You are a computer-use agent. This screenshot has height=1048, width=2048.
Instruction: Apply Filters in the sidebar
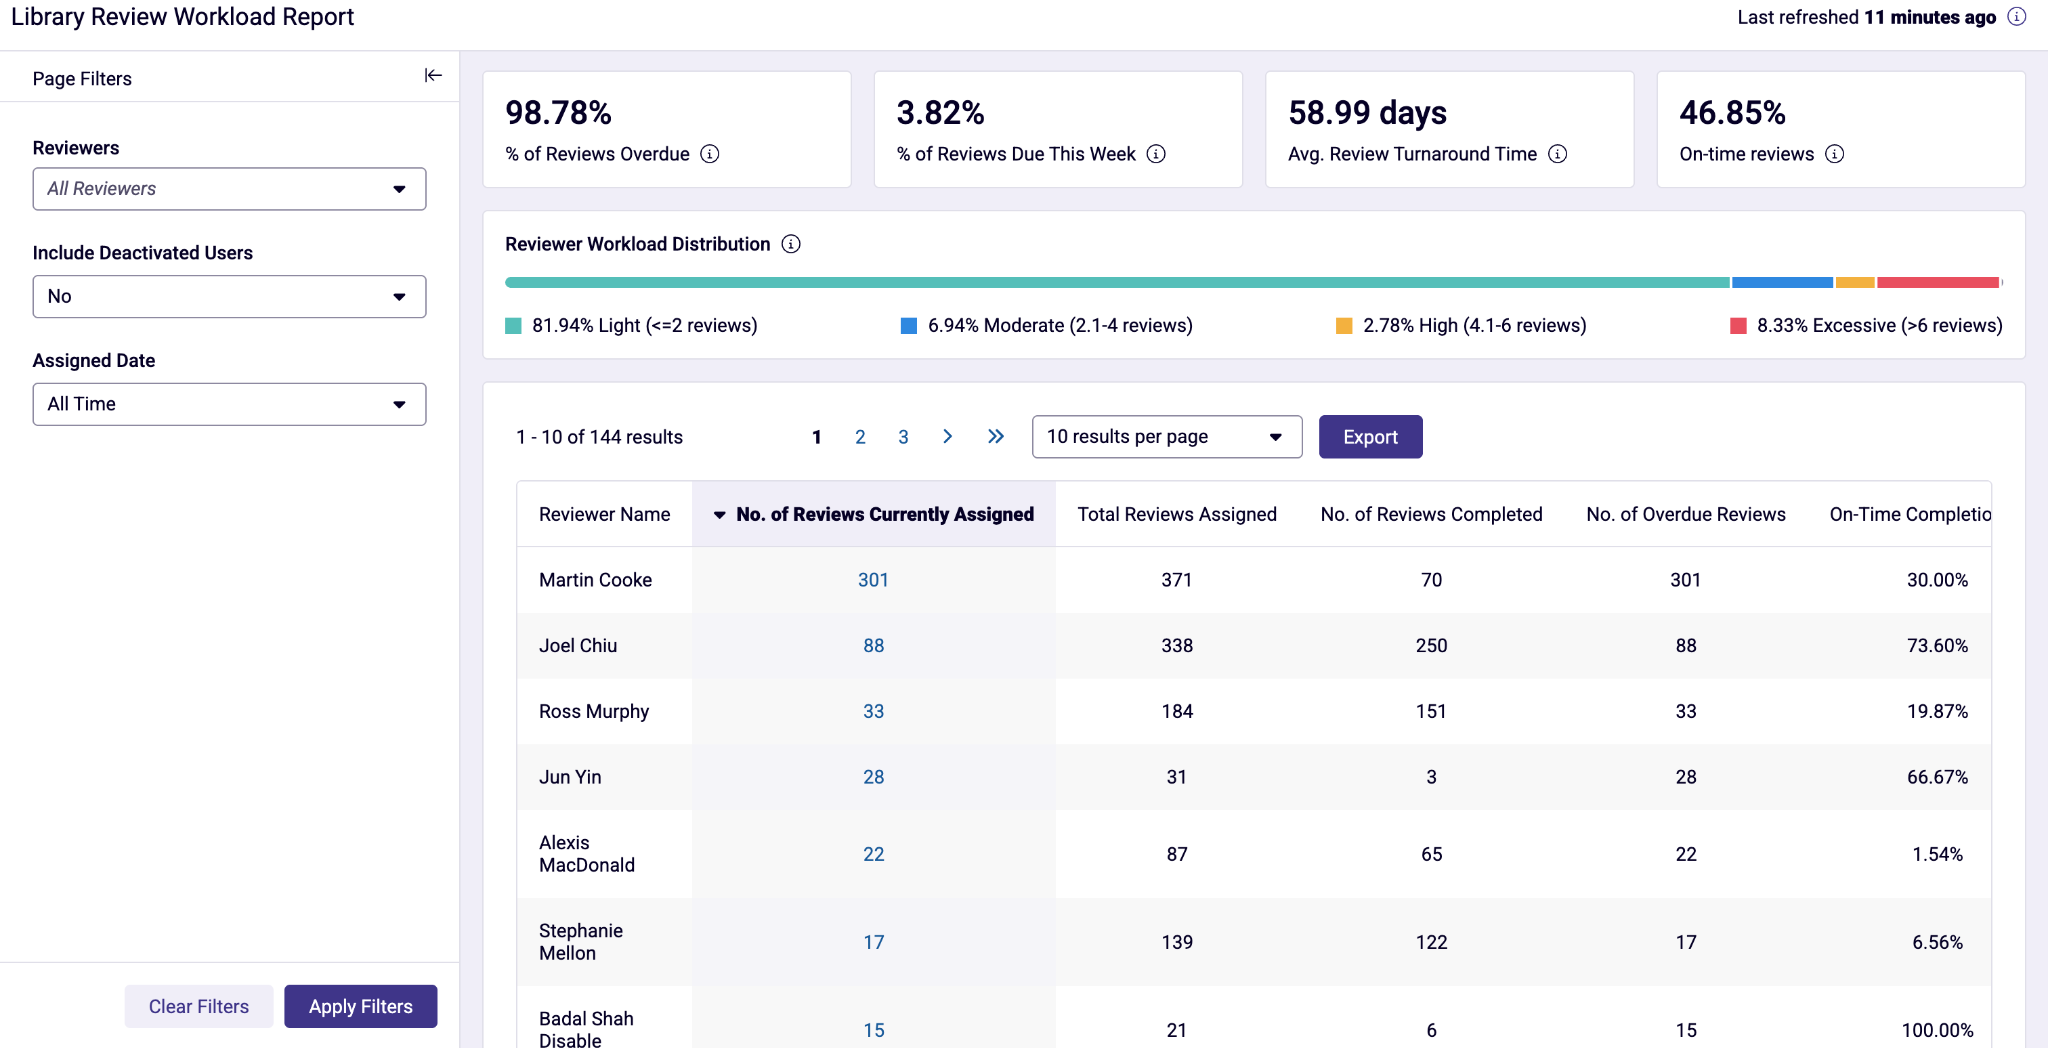pos(360,1006)
